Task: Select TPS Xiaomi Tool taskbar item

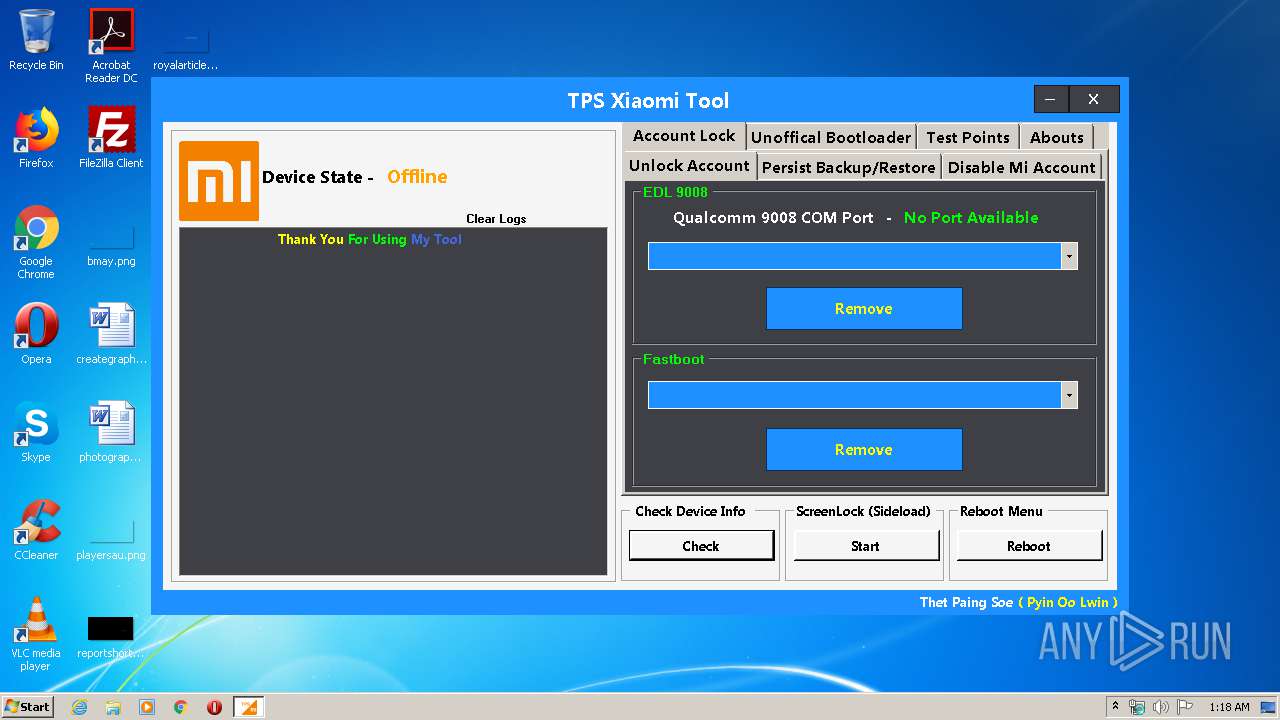Action: (248, 707)
